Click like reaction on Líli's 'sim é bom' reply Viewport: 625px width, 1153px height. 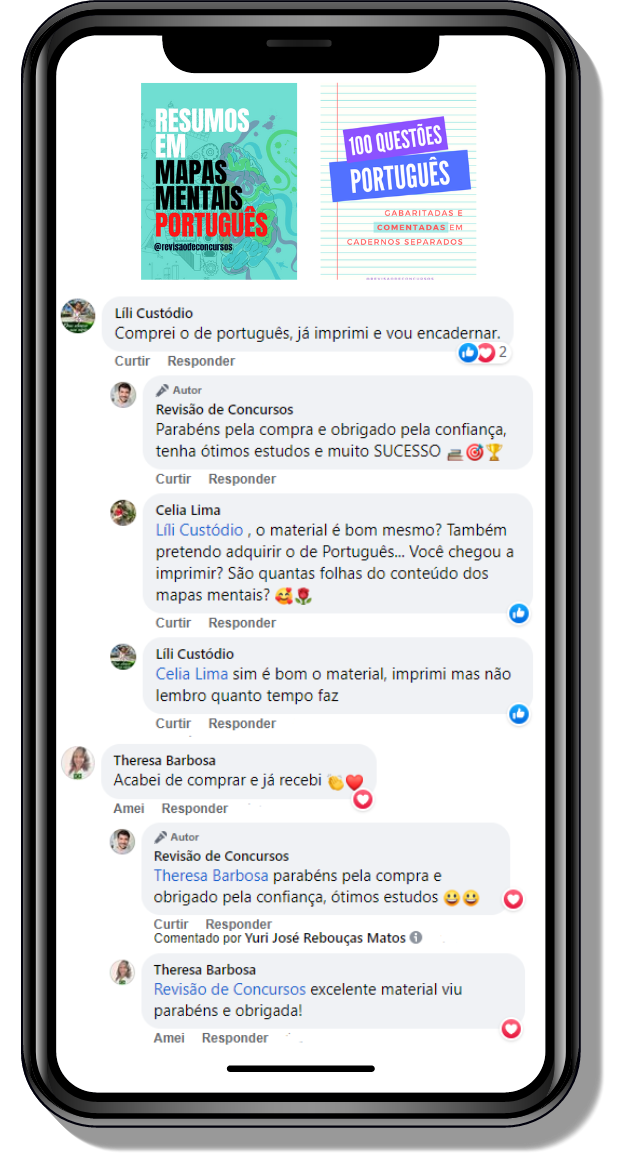coord(519,713)
